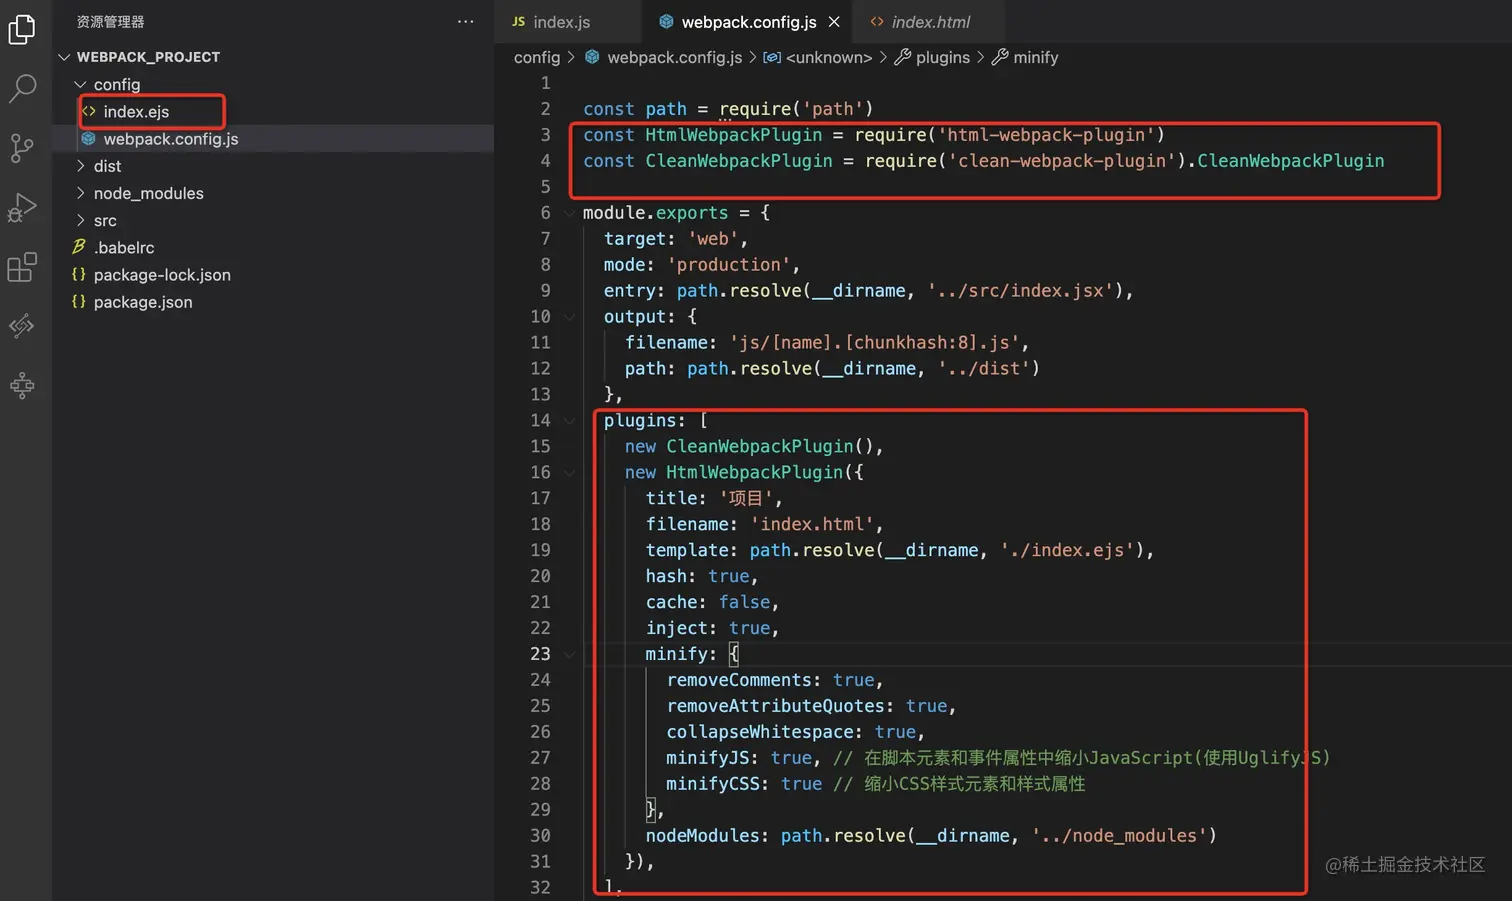
Task: Click the braces icon beside package-lock.json
Action: [78, 274]
